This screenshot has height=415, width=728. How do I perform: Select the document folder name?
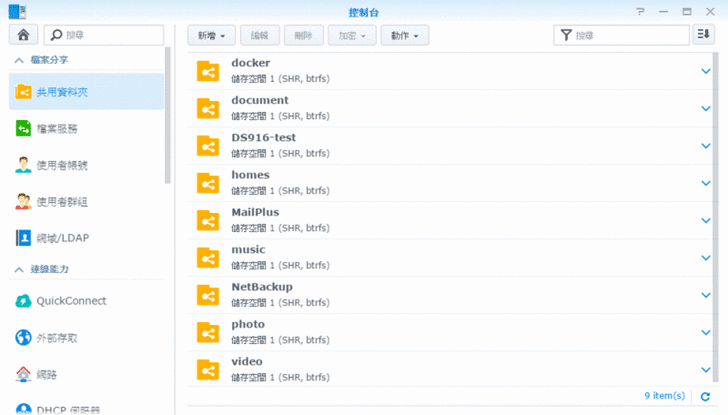pyautogui.click(x=260, y=100)
